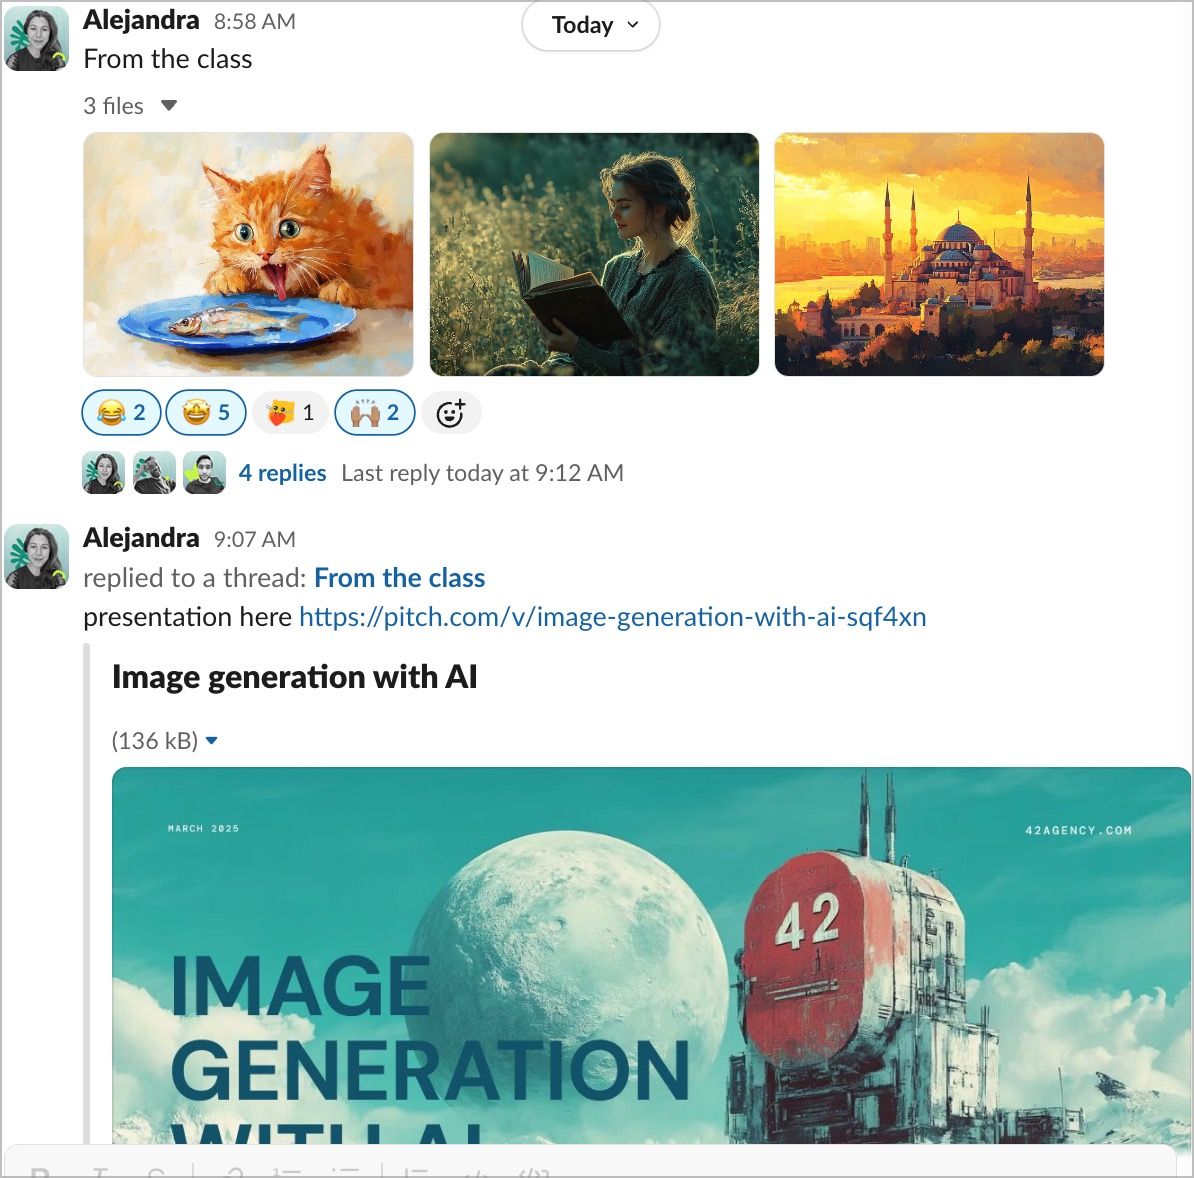Click Alejandra's name on 9:07 AM message
This screenshot has height=1178, width=1194.
pyautogui.click(x=141, y=538)
